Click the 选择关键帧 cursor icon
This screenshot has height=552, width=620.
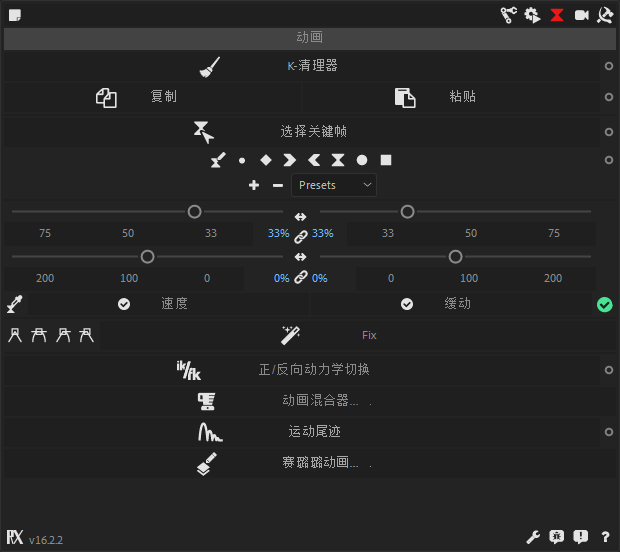204,131
